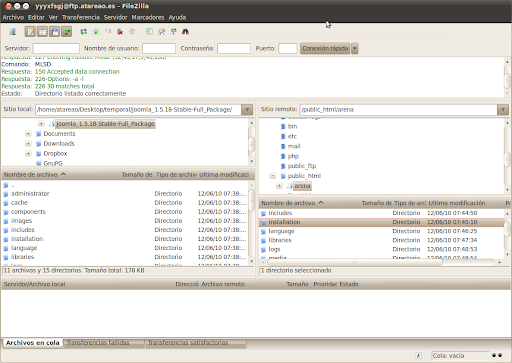This screenshot has height=363, width=512.
Task: Open the Servidor menu
Action: coord(115,17)
